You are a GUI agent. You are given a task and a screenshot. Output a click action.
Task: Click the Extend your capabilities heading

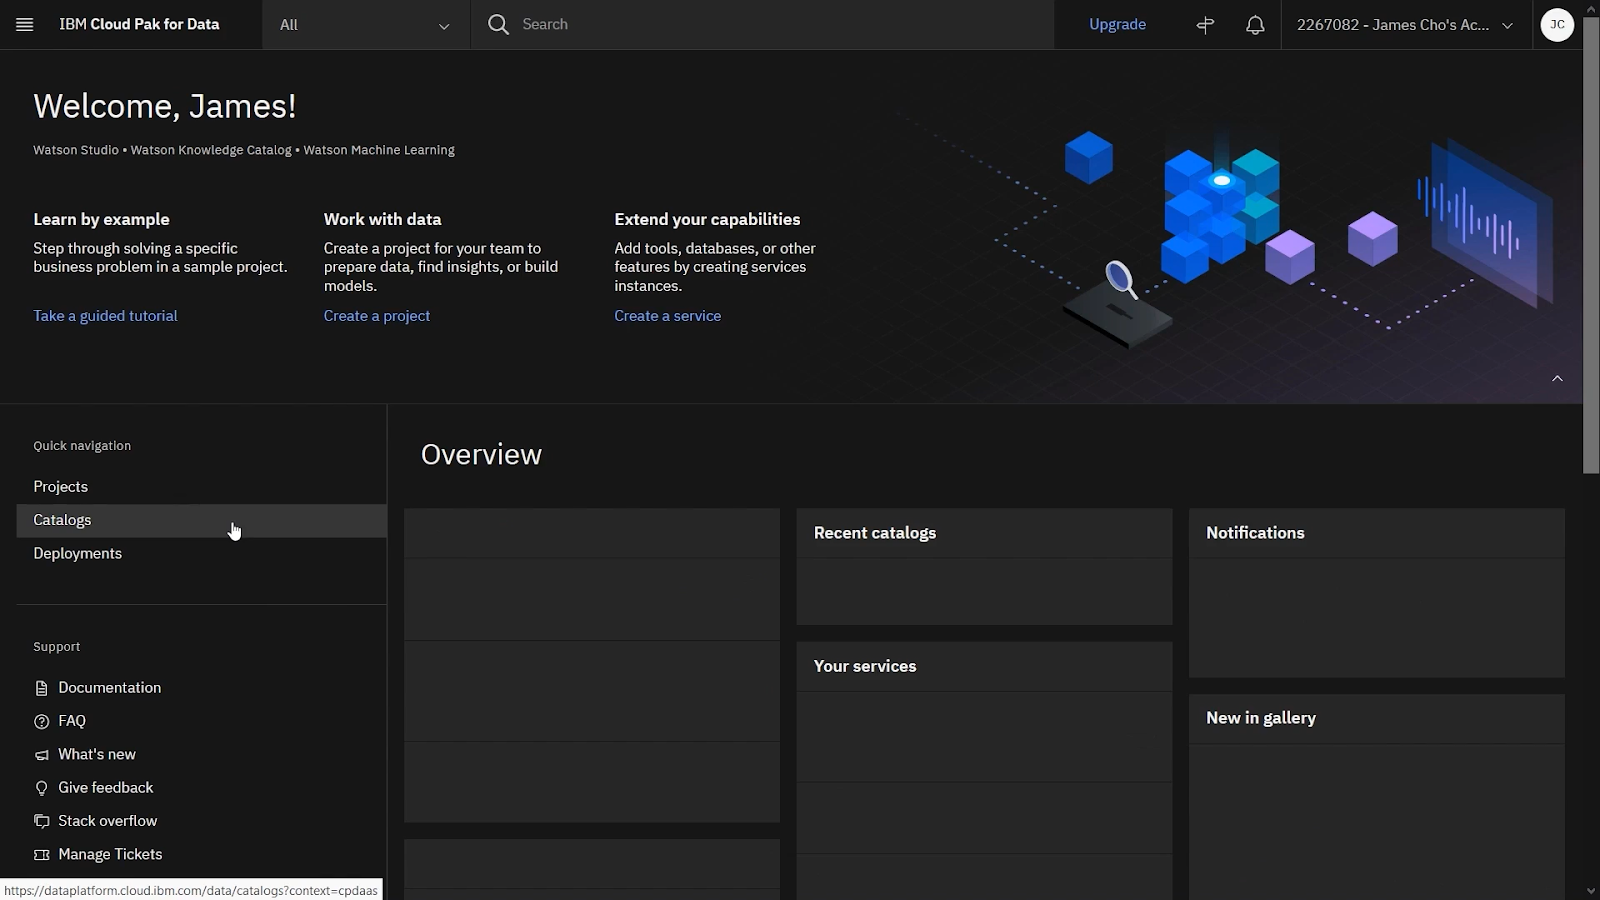pyautogui.click(x=707, y=219)
